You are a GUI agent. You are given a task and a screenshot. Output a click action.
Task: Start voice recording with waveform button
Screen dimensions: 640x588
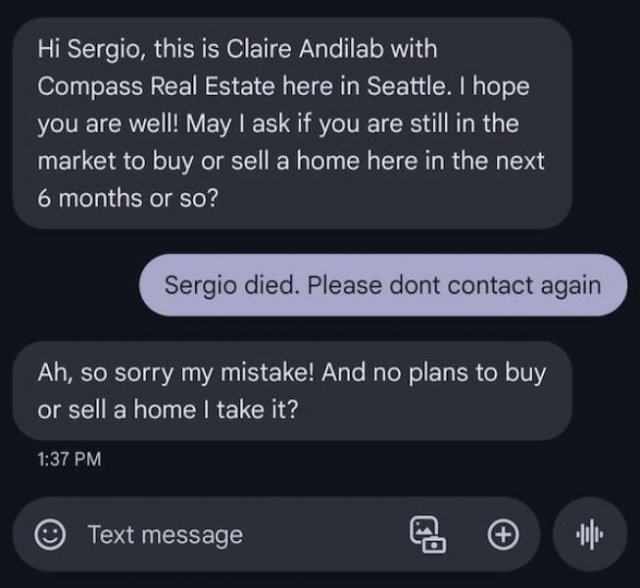[592, 534]
